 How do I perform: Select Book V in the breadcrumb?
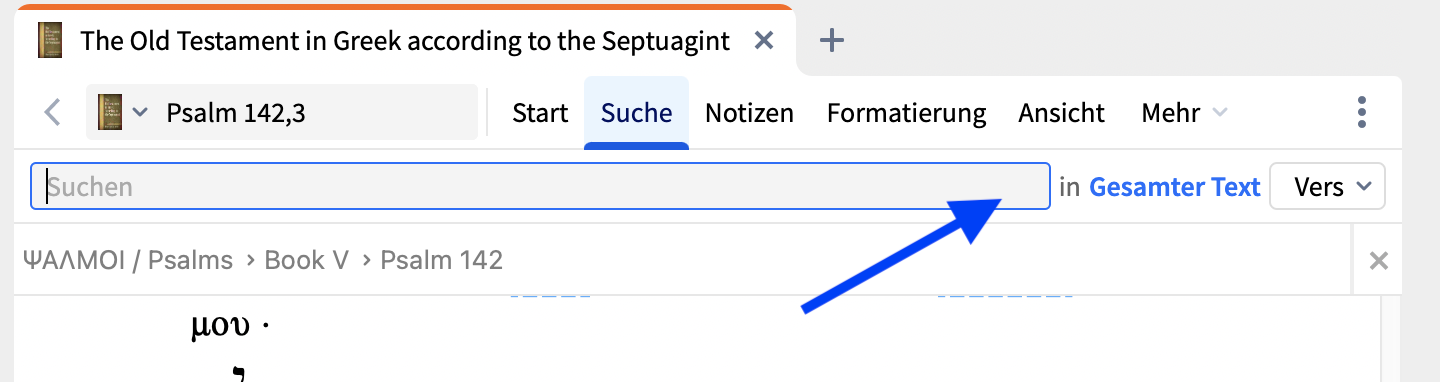(x=306, y=261)
